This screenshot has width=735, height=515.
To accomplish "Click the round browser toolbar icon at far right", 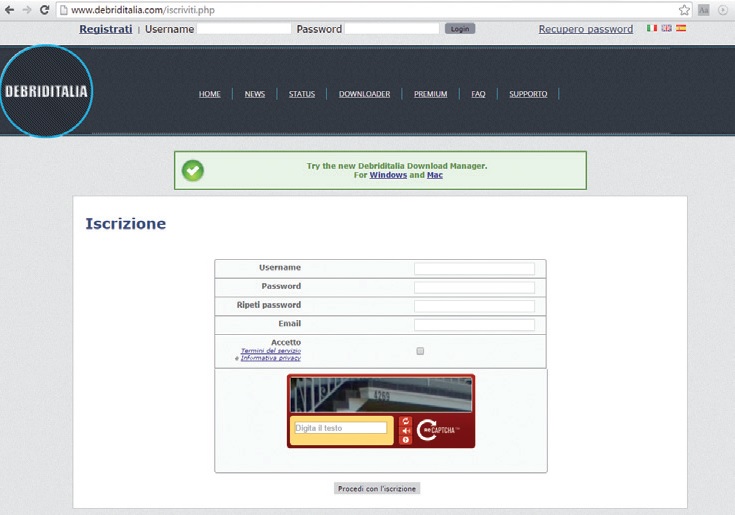I will [x=723, y=10].
